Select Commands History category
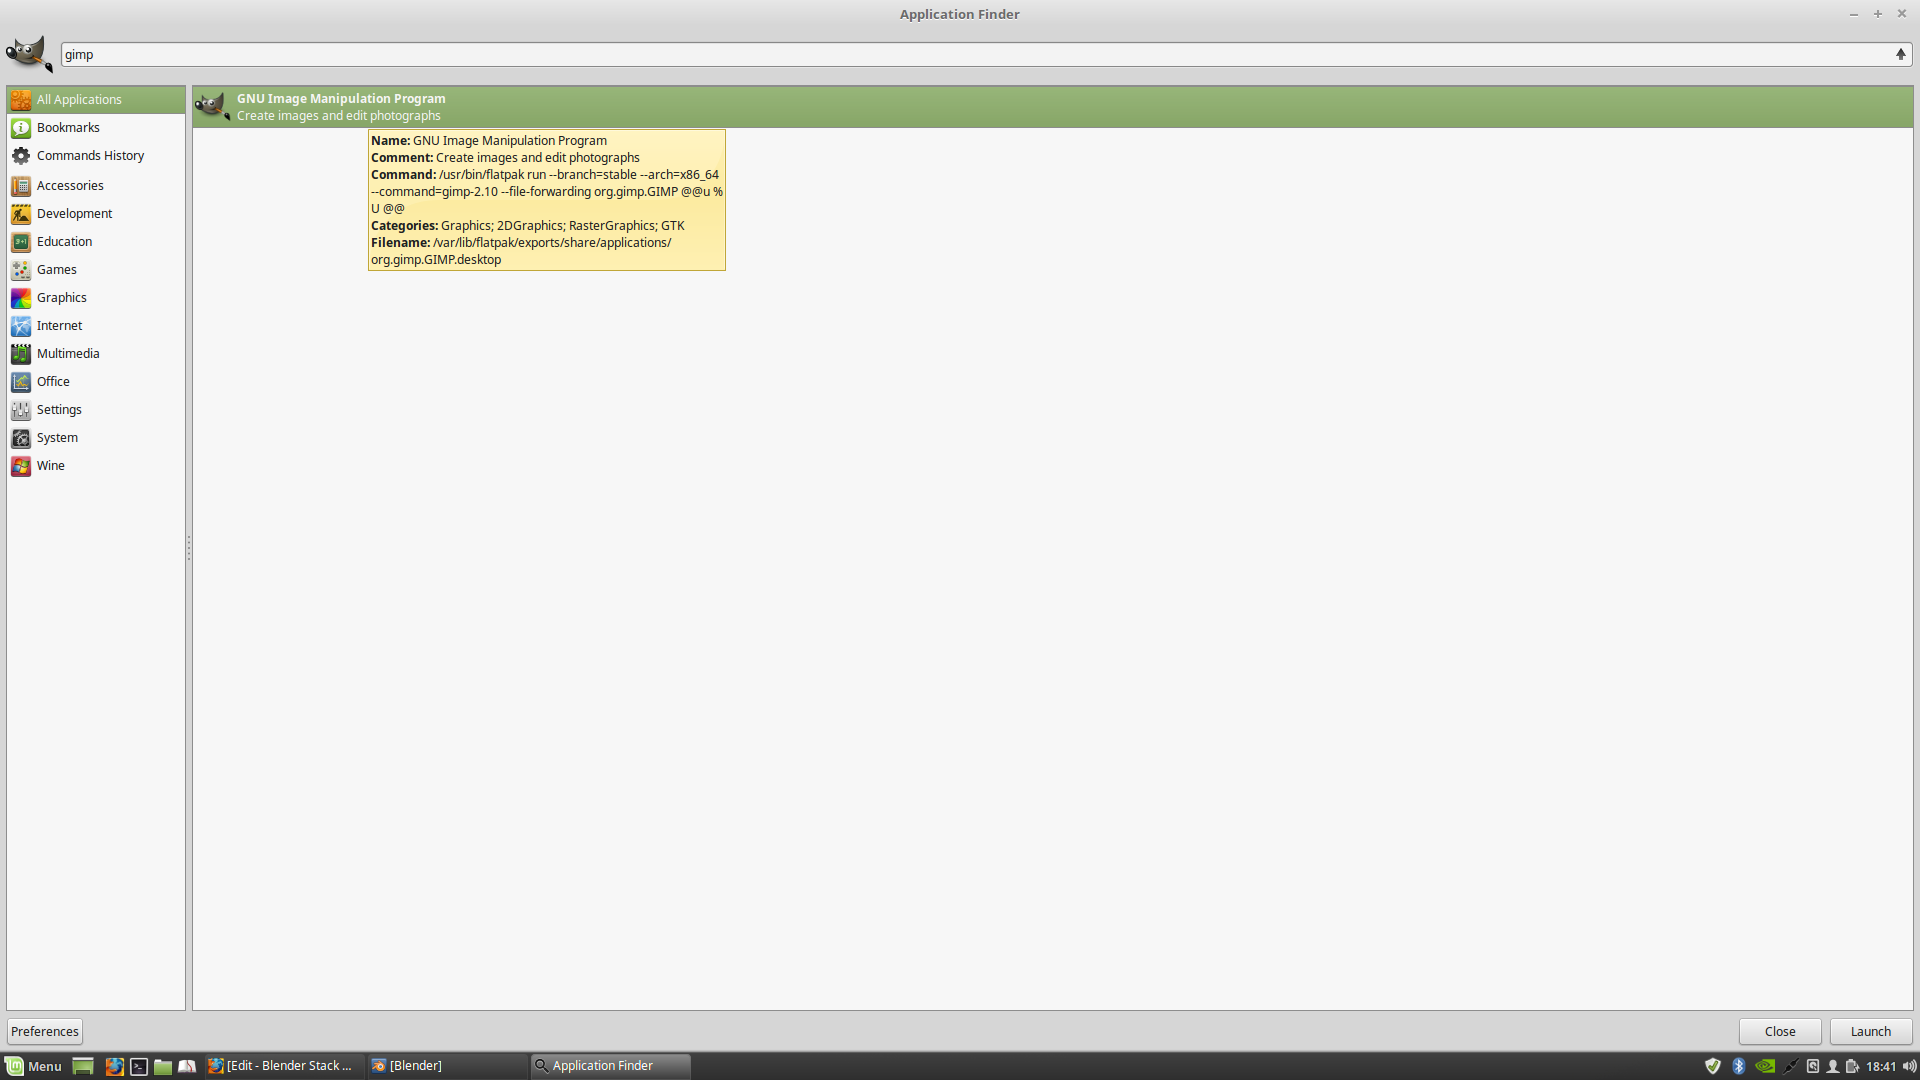Screen dimensions: 1920x1080 point(91,156)
